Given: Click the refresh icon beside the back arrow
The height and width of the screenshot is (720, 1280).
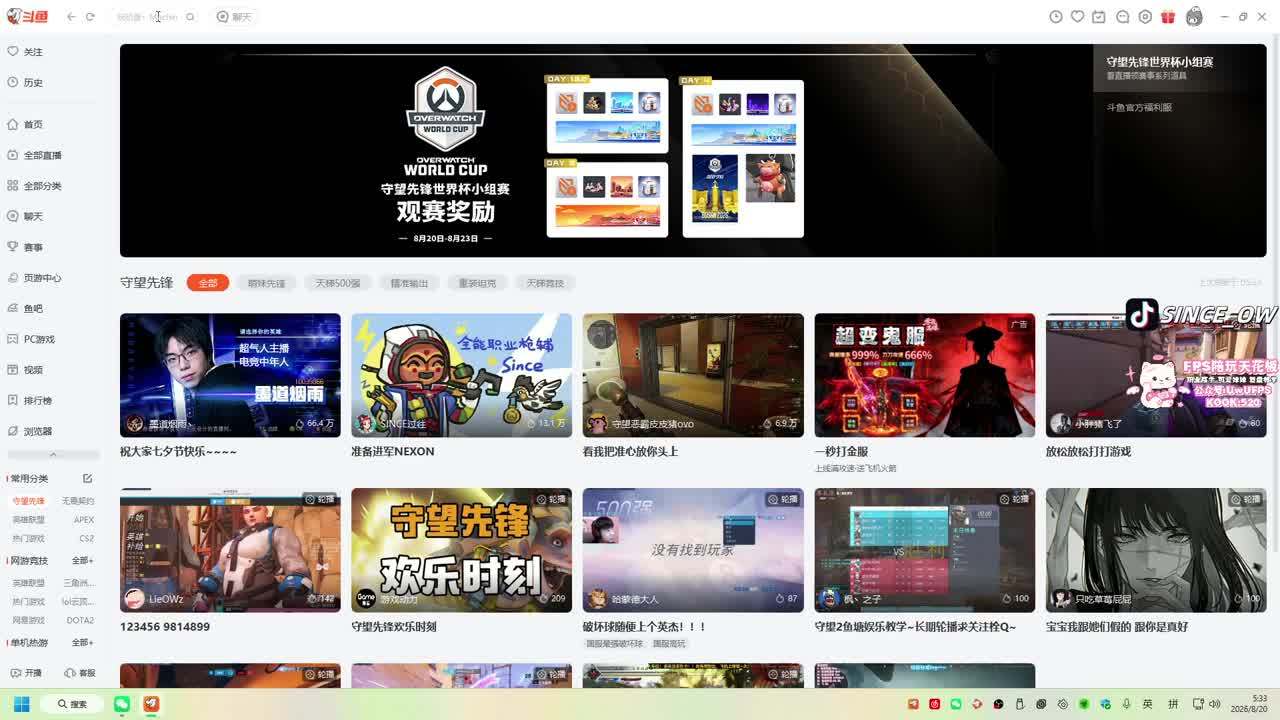Looking at the screenshot, I should [x=90, y=17].
